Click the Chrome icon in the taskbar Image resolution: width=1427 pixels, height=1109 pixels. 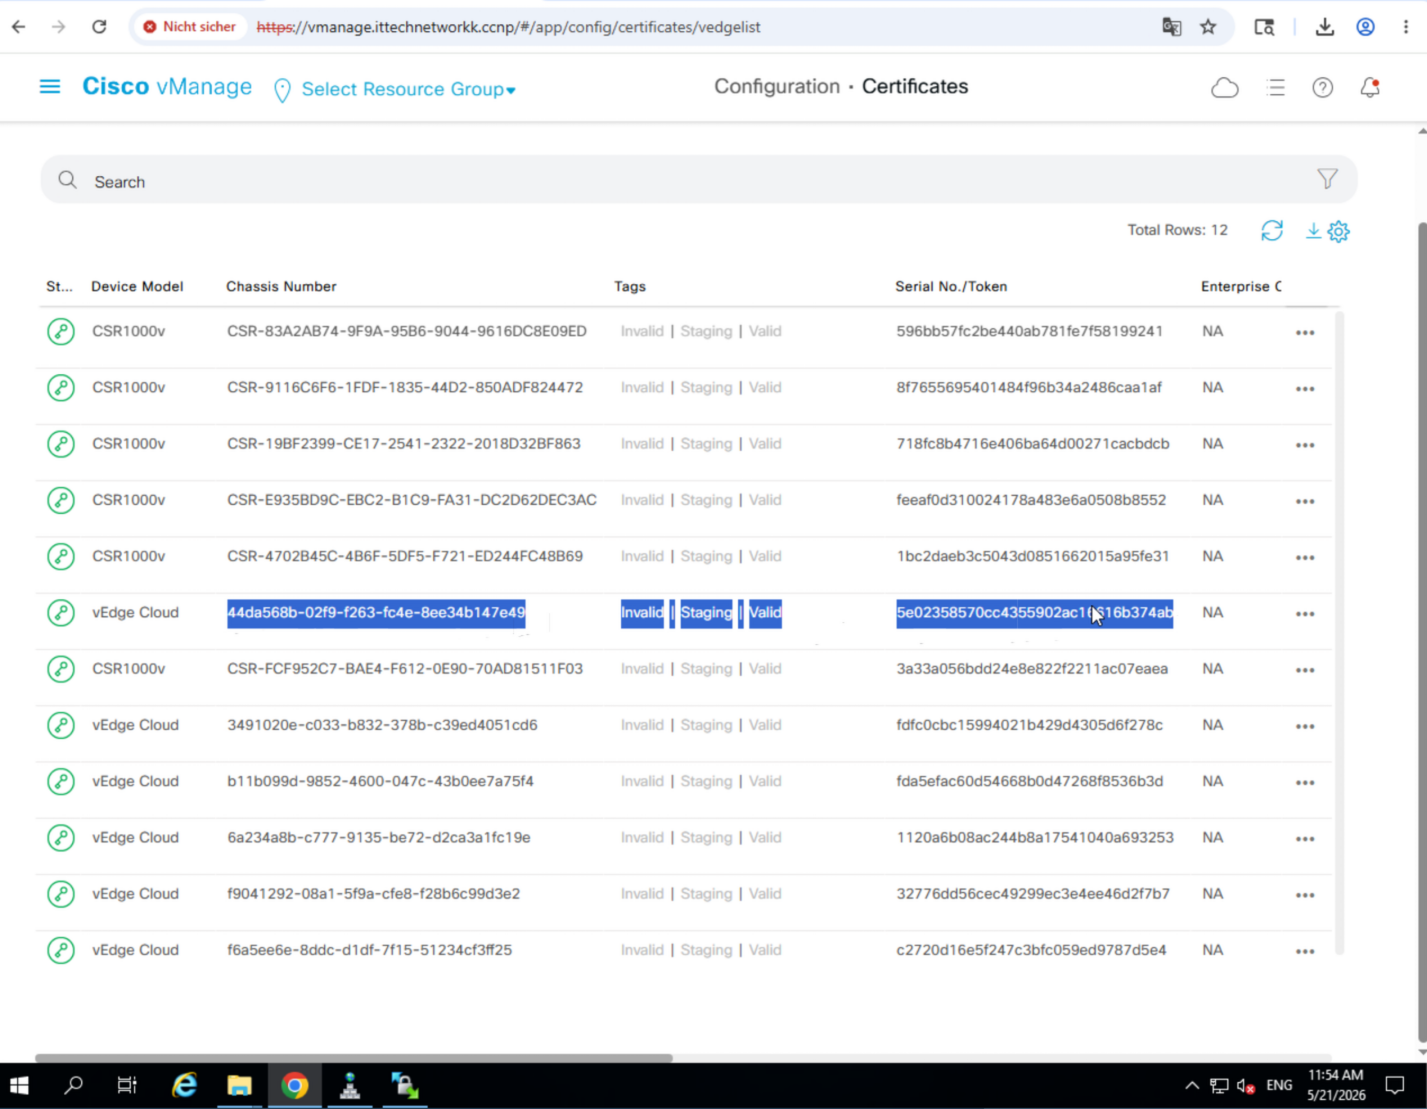(295, 1086)
